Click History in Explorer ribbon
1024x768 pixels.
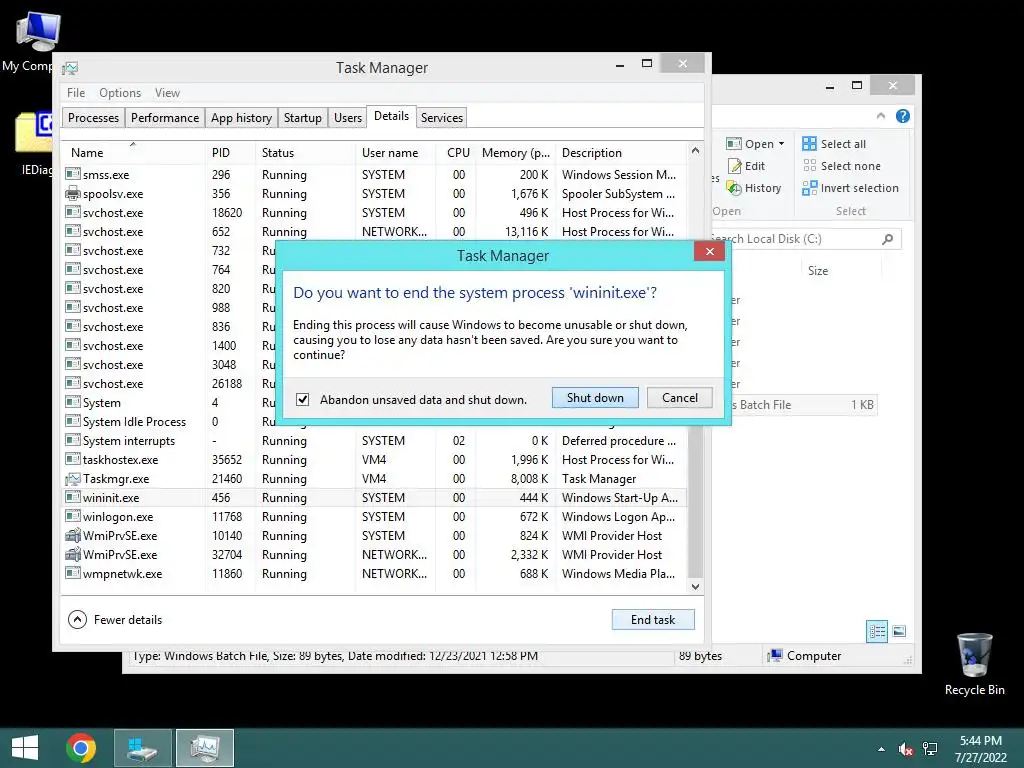click(x=754, y=188)
